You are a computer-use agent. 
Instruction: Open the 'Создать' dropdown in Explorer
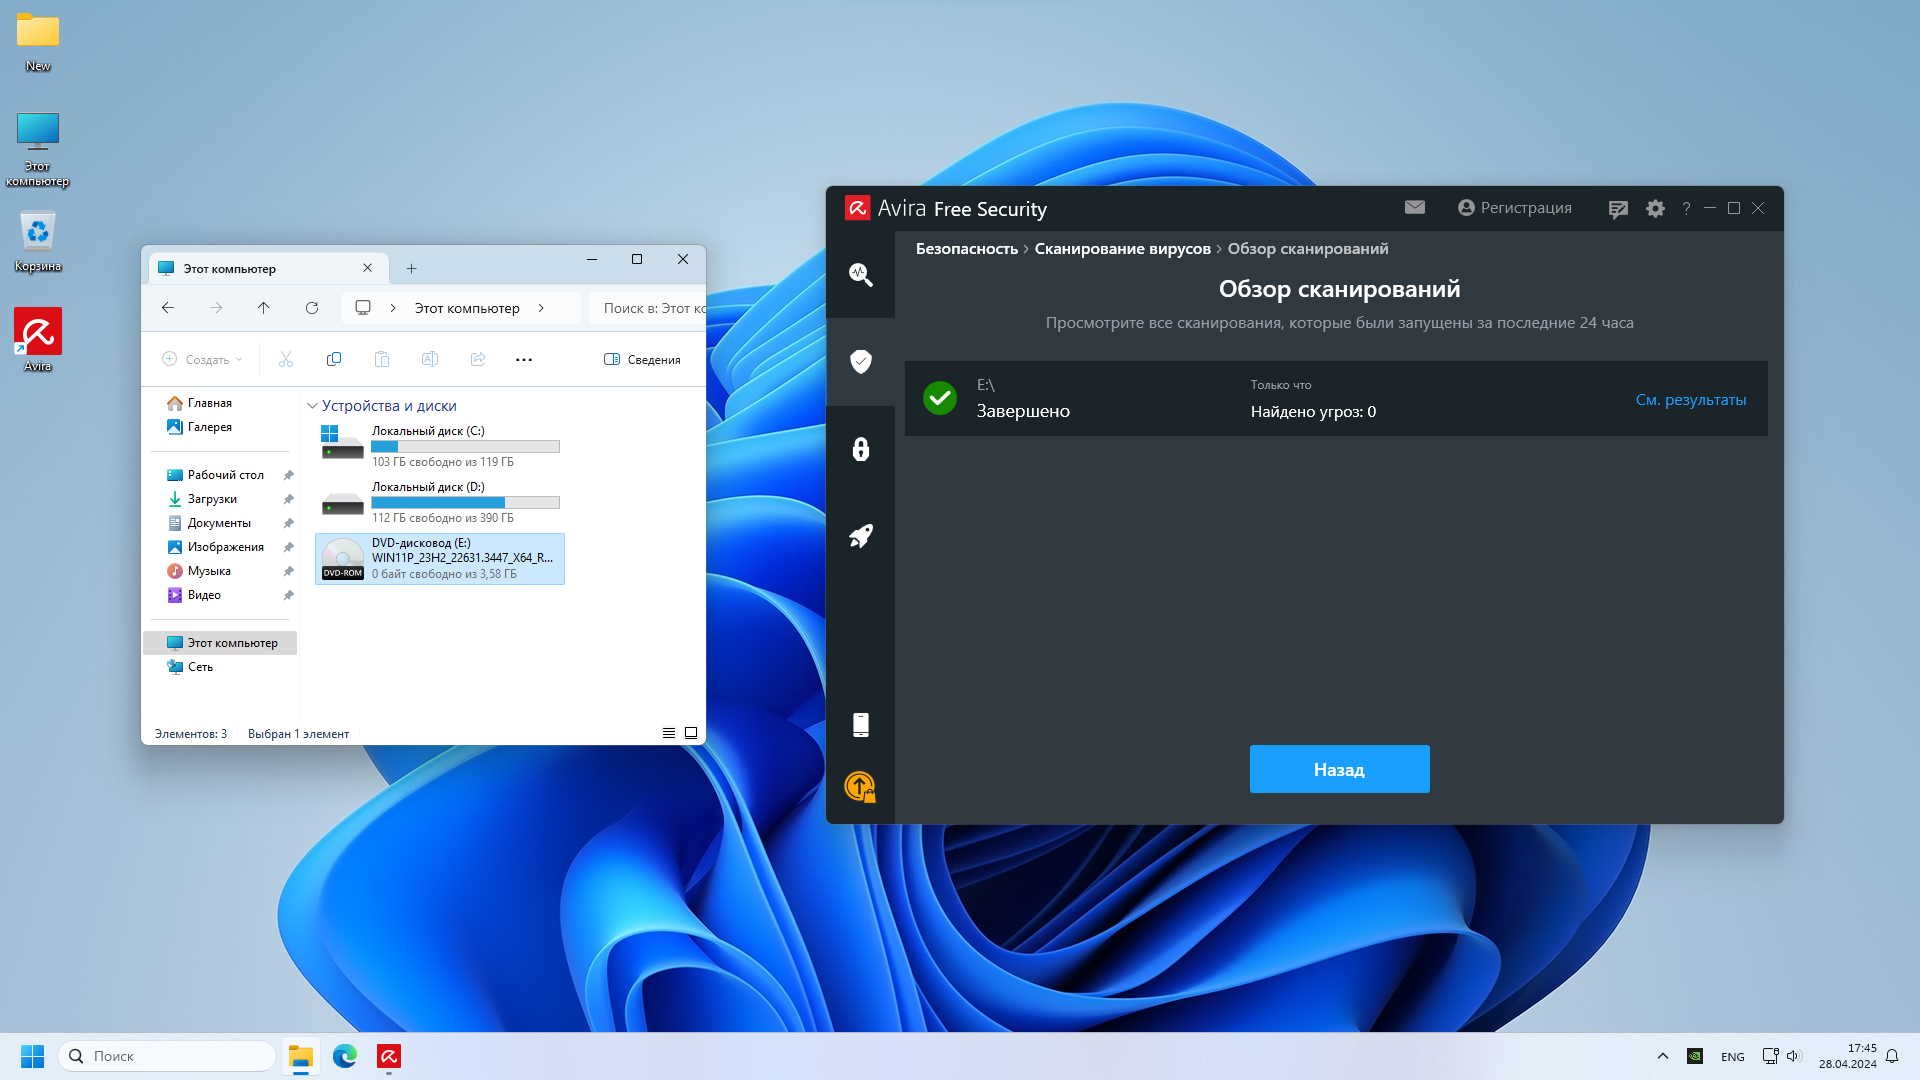(x=203, y=359)
